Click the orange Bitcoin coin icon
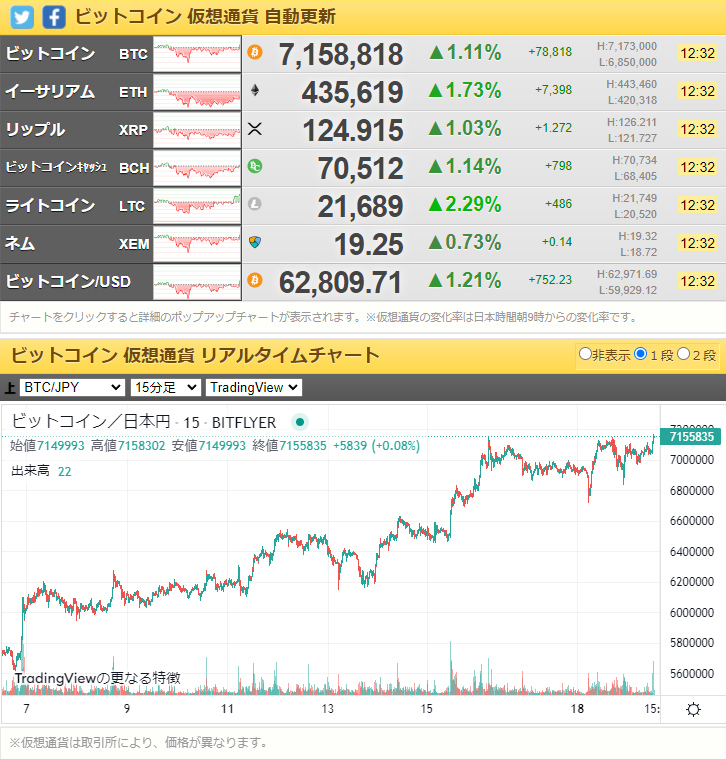726x759 pixels. pyautogui.click(x=254, y=52)
